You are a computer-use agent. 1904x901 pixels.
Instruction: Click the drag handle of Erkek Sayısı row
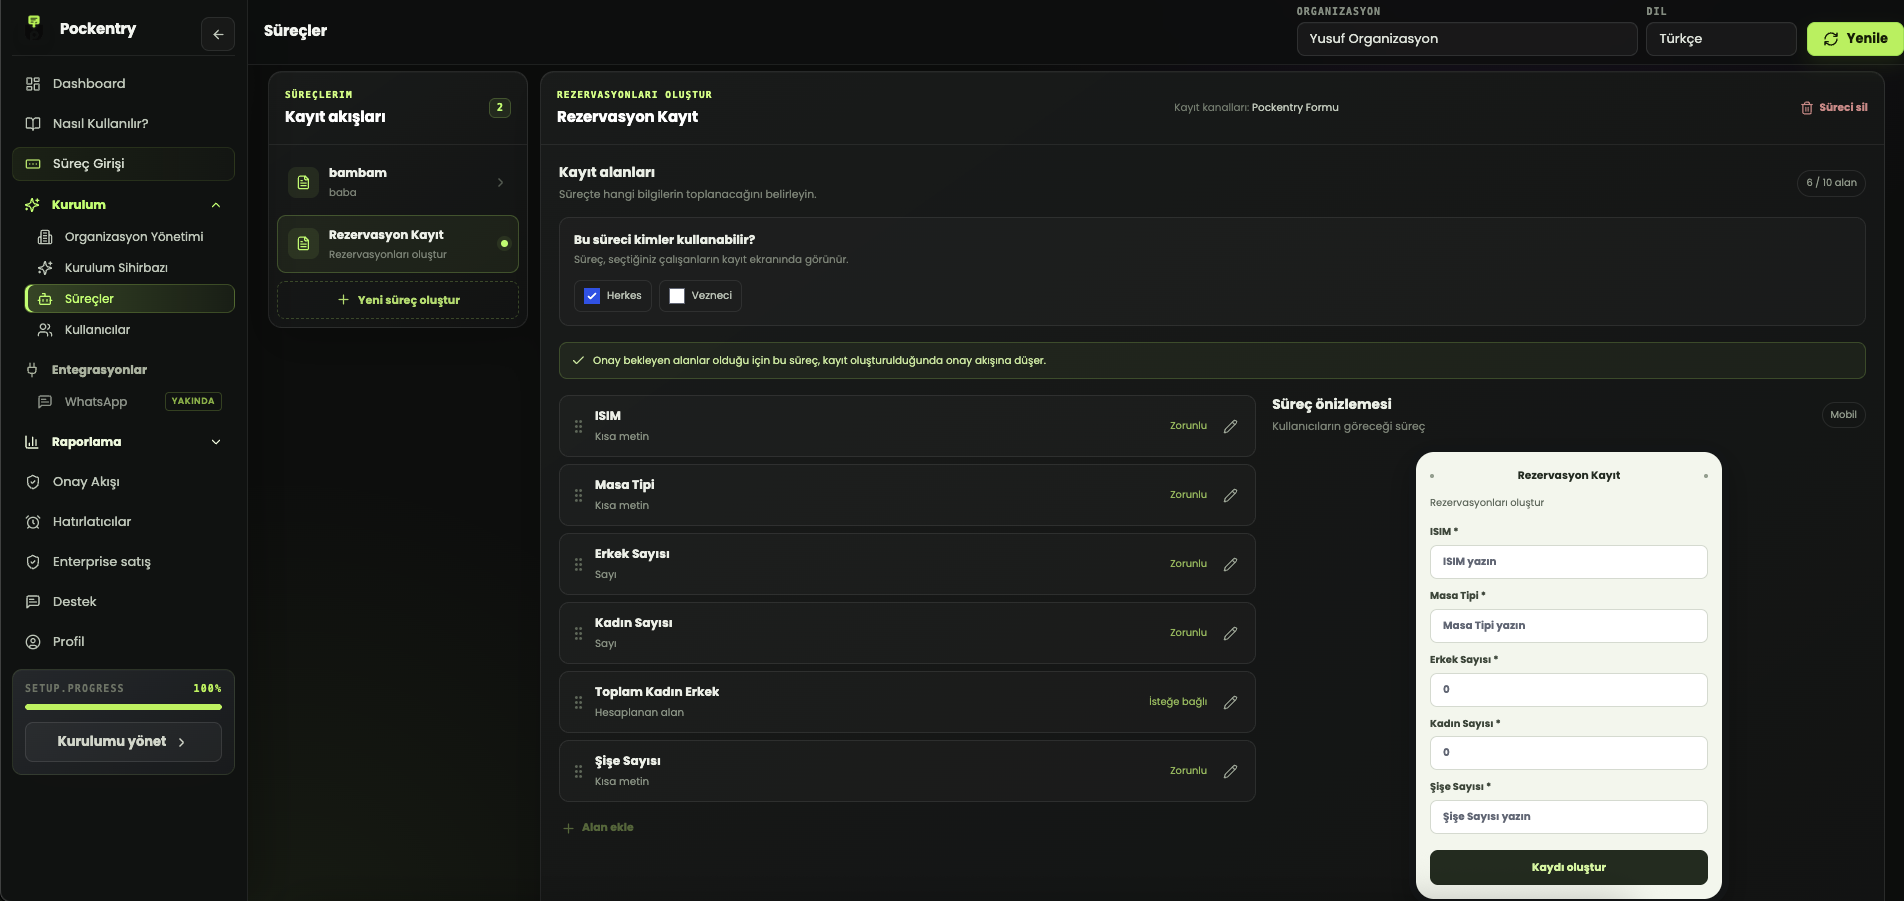(578, 564)
